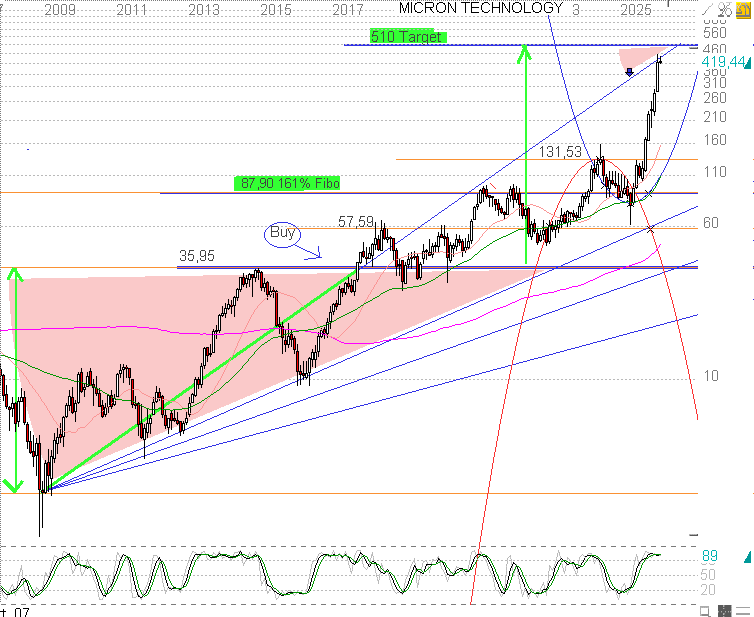The image size is (754, 617).
Task: Click the 419,44 current price label
Action: (x=723, y=62)
